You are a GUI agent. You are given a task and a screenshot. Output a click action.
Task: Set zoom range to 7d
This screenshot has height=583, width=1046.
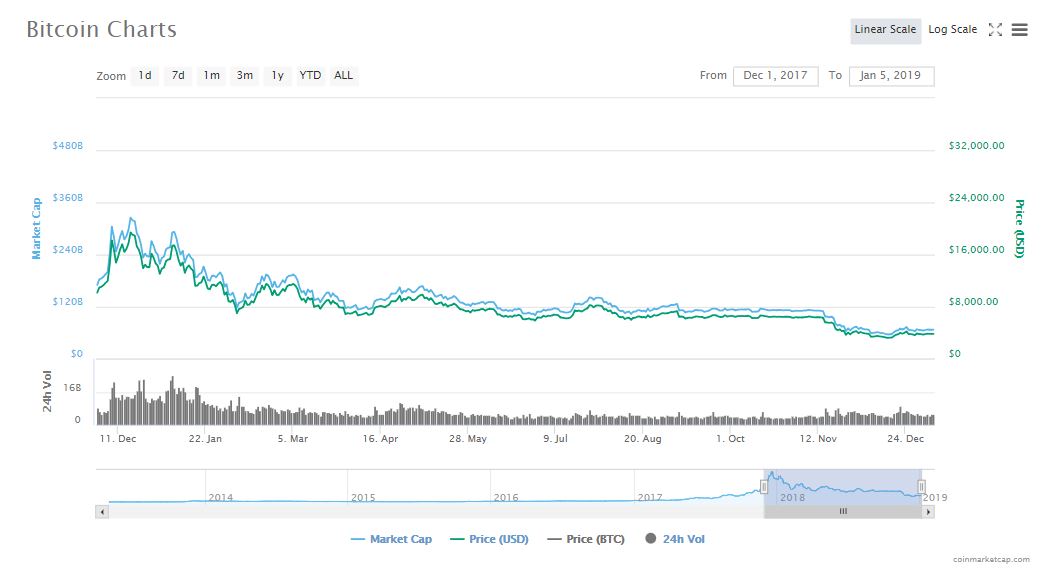click(x=178, y=76)
